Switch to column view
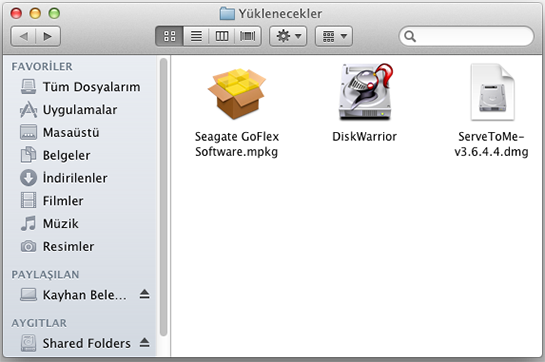Screen dimensions: 545x362 click(x=222, y=36)
